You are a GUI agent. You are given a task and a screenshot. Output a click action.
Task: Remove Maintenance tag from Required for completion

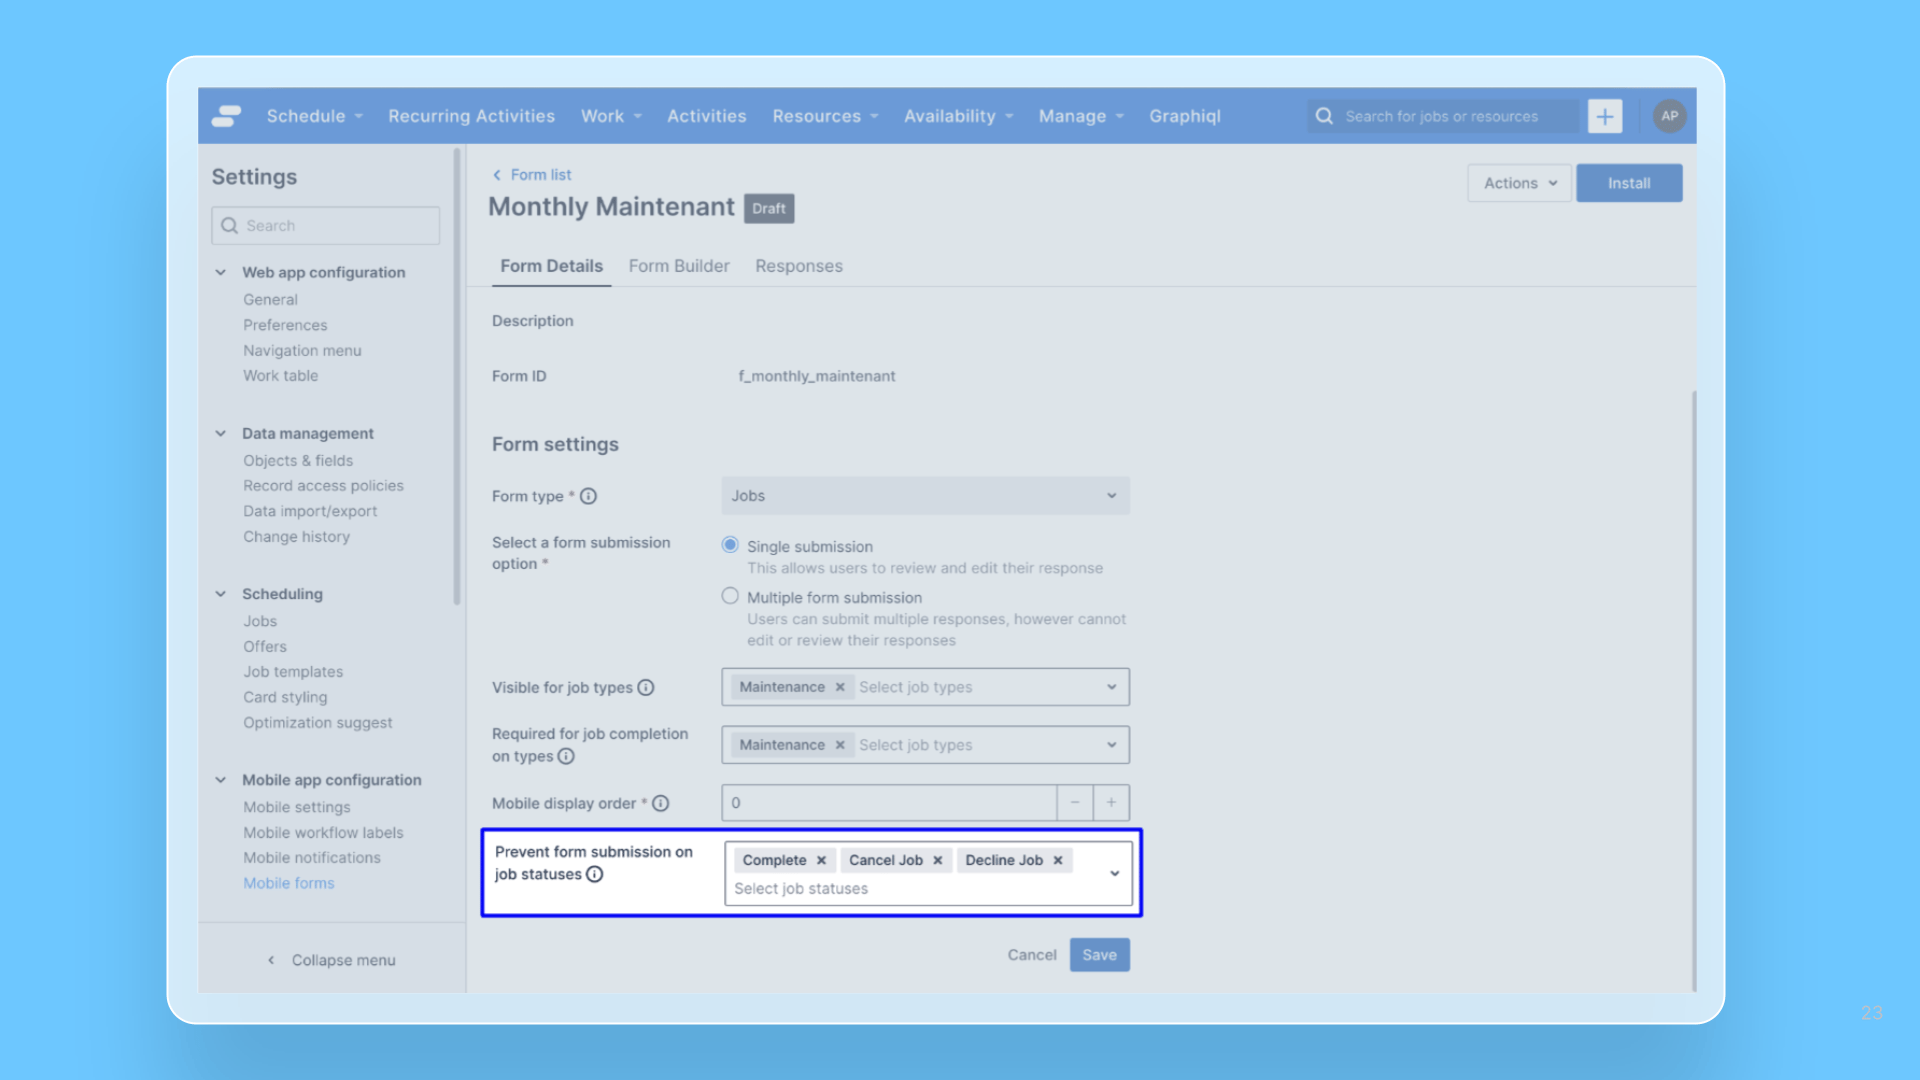click(x=840, y=745)
